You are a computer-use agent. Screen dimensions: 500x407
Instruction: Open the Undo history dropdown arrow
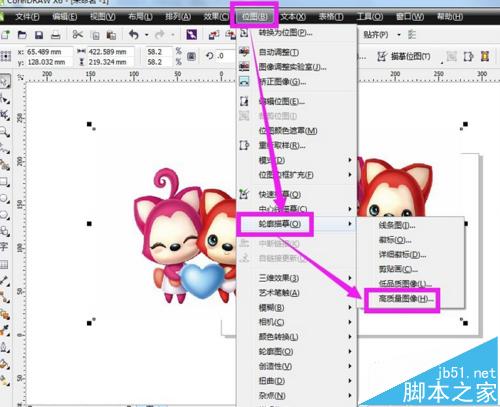(x=146, y=35)
